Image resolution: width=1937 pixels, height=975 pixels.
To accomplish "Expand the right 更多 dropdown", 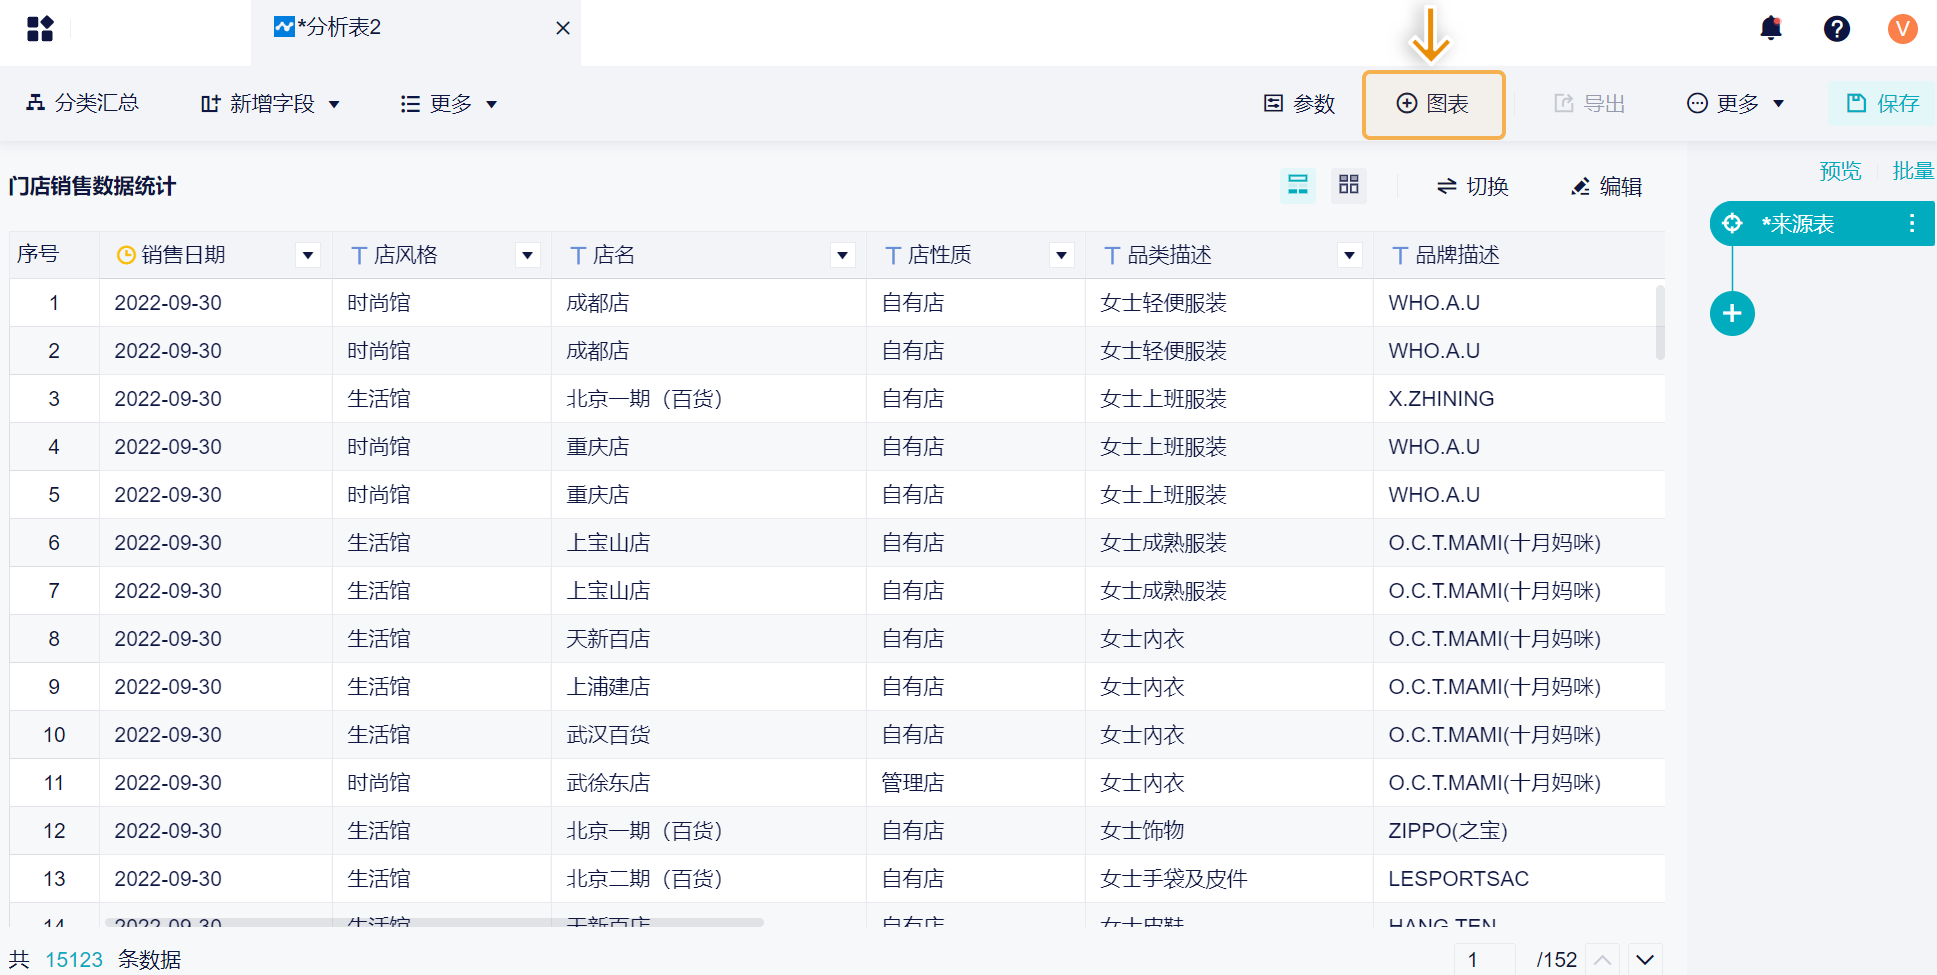I will [x=1736, y=104].
